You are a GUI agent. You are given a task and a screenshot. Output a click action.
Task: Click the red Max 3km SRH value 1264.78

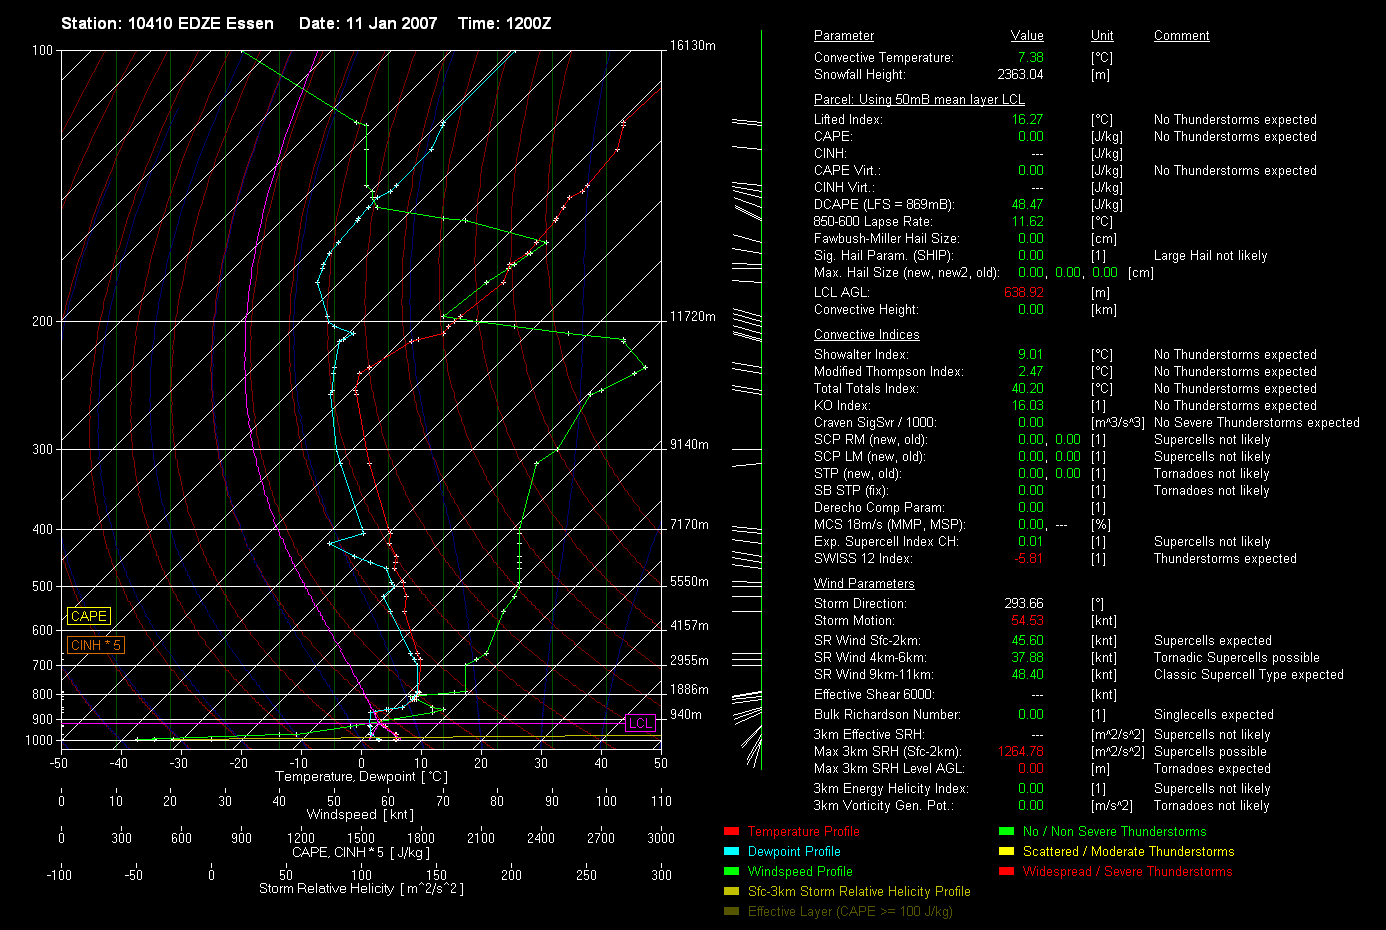click(1020, 751)
